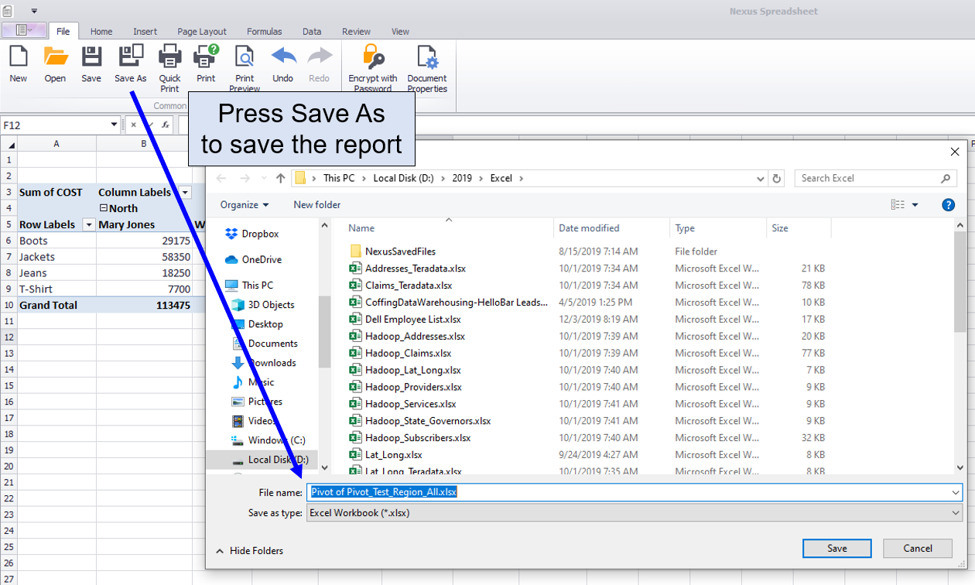This screenshot has width=975, height=585.
Task: Open the Column Labels filter dropdown
Action: [x=185, y=192]
